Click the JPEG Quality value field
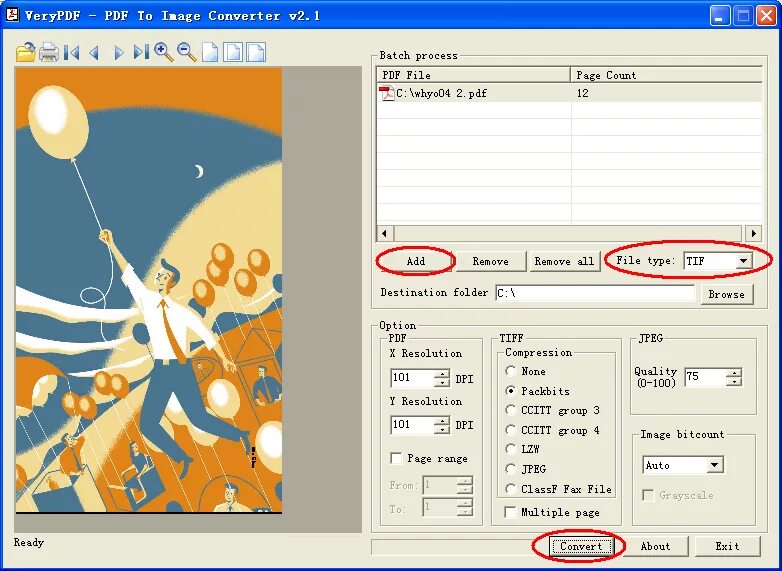Screen dimensions: 782x571 coord(705,377)
